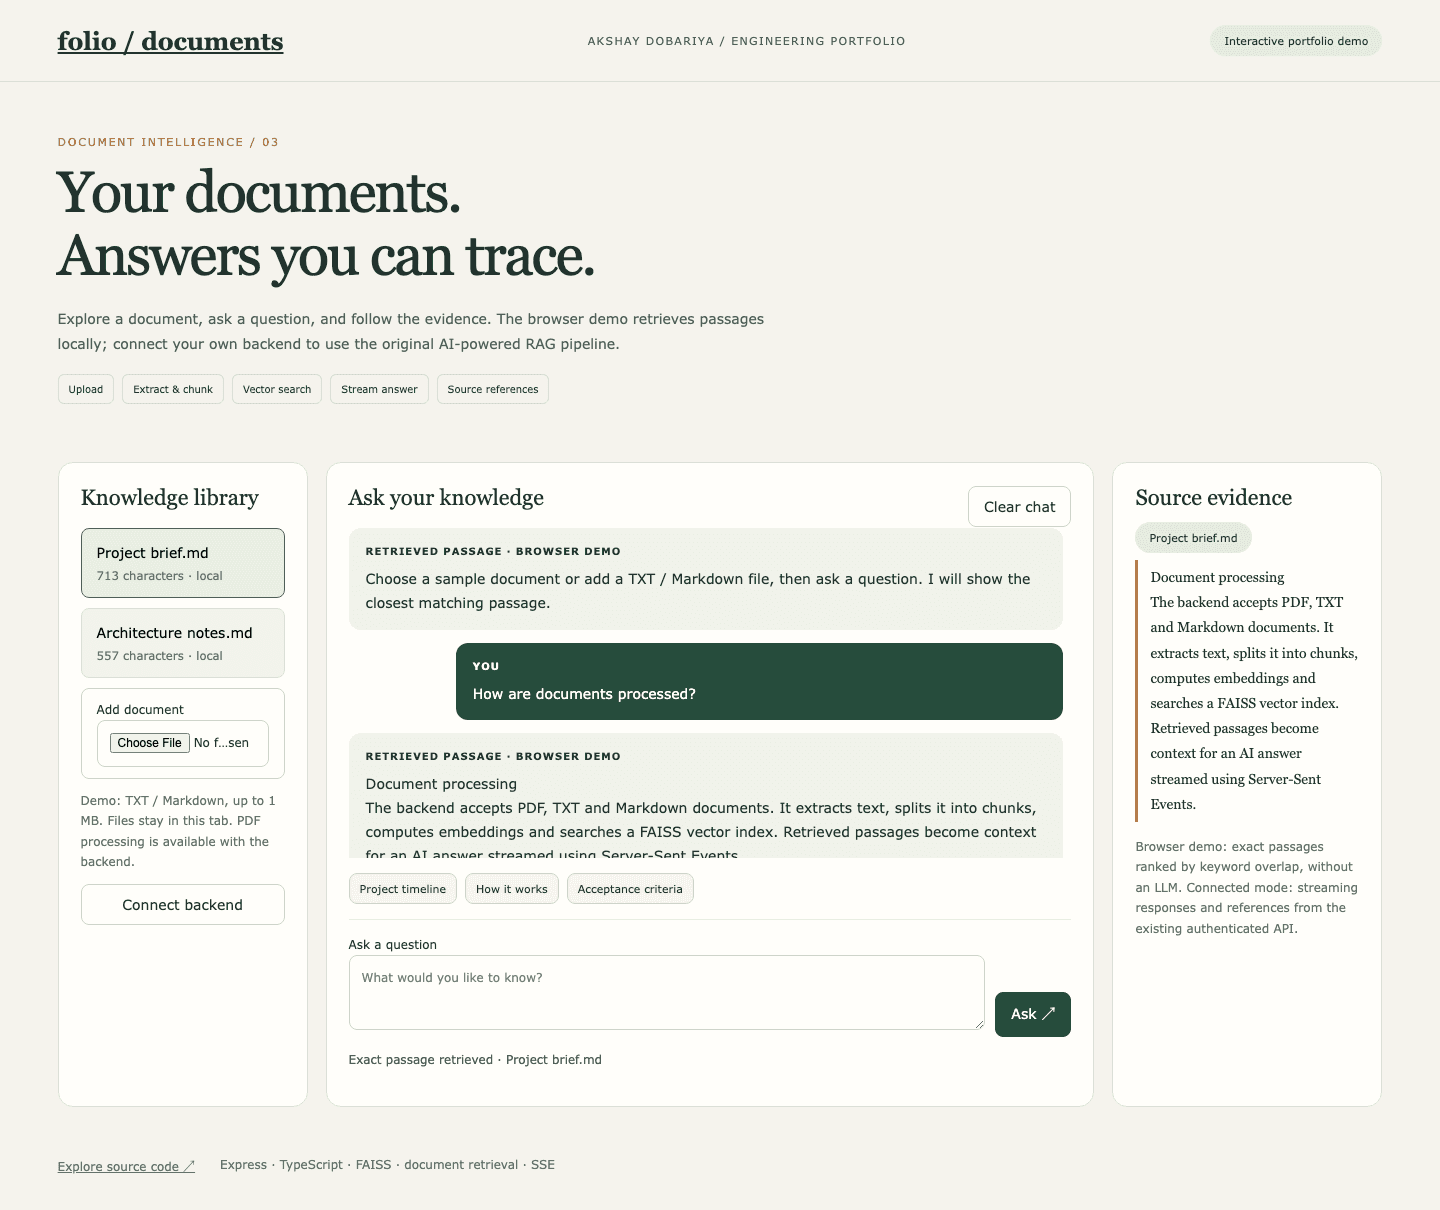The height and width of the screenshot is (1210, 1440).
Task: Pick the Acceptance criteria suggestion
Action: tap(630, 889)
